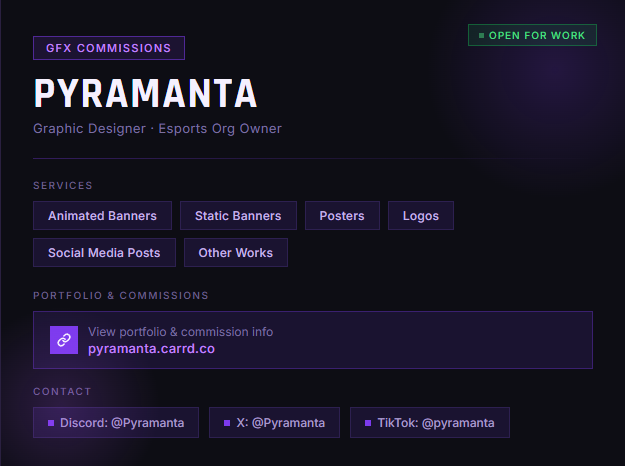Click the purple chain-link icon
The image size is (625, 466).
point(64,340)
